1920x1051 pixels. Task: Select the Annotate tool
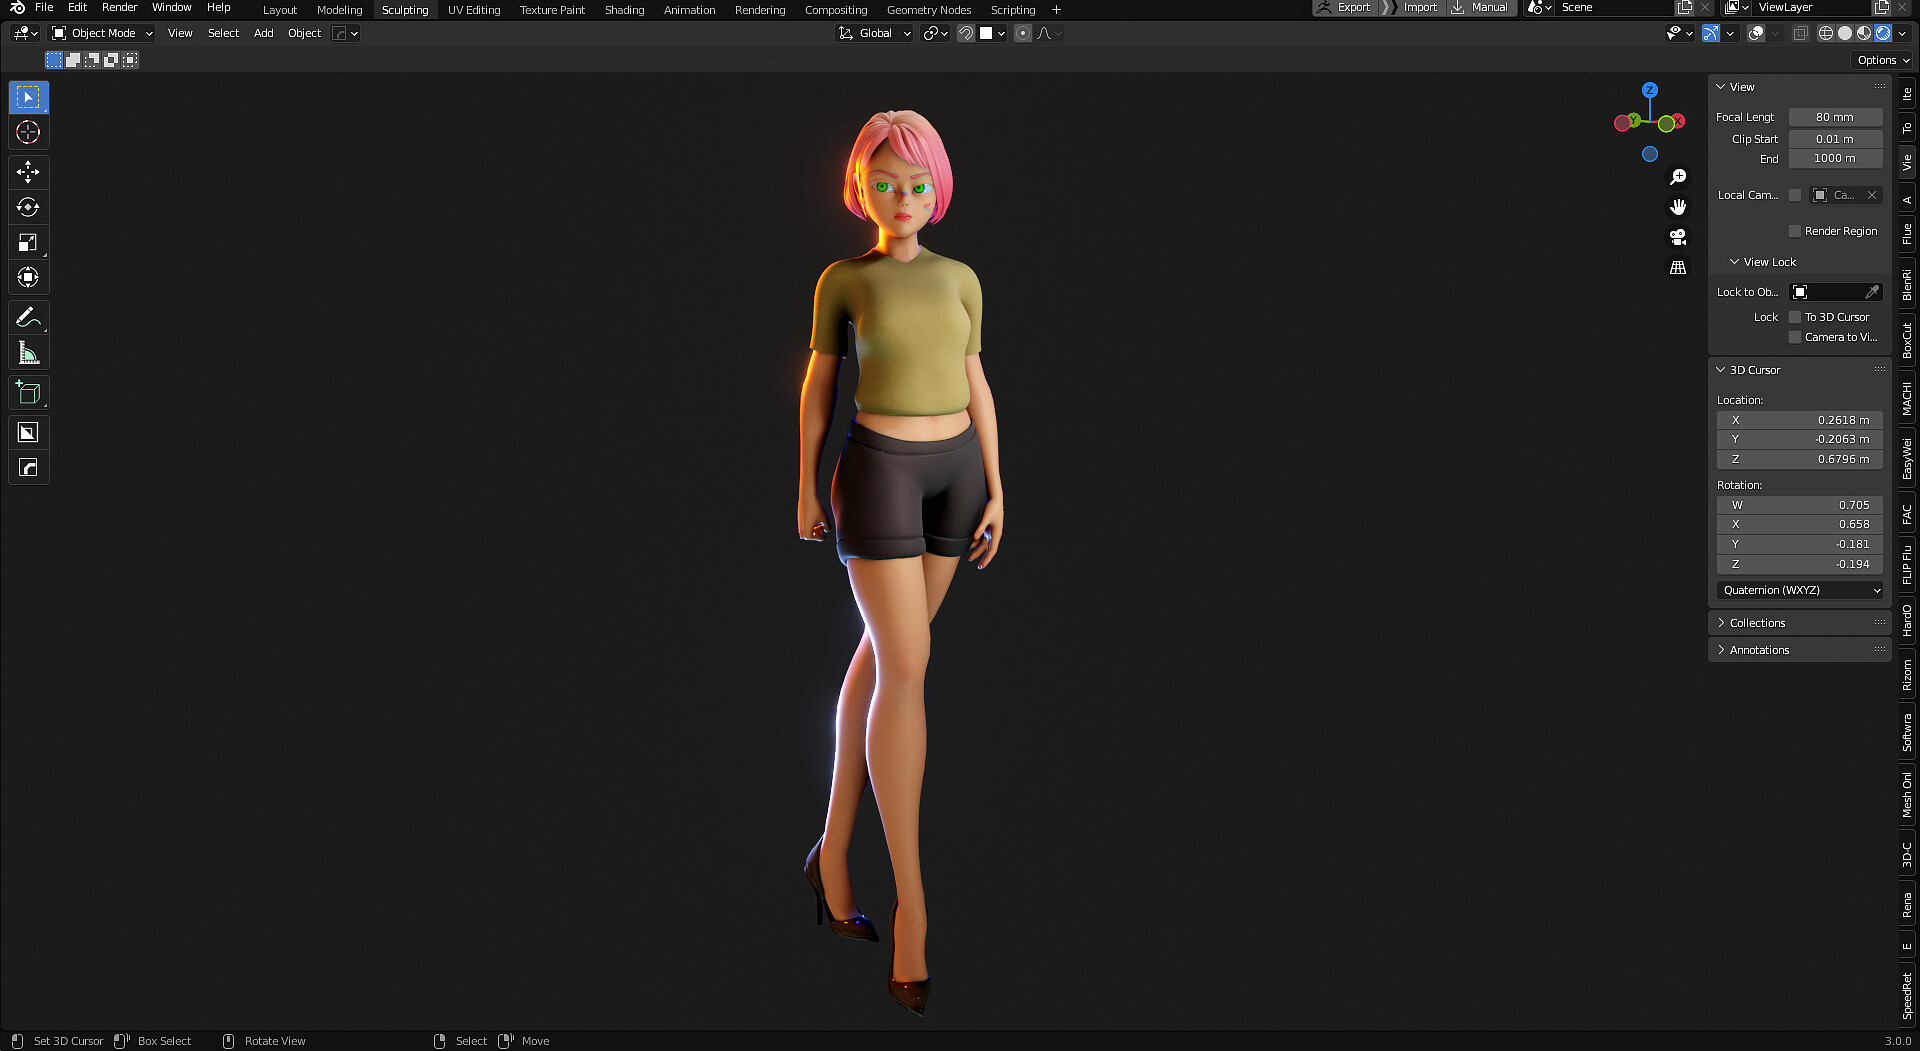(x=28, y=317)
